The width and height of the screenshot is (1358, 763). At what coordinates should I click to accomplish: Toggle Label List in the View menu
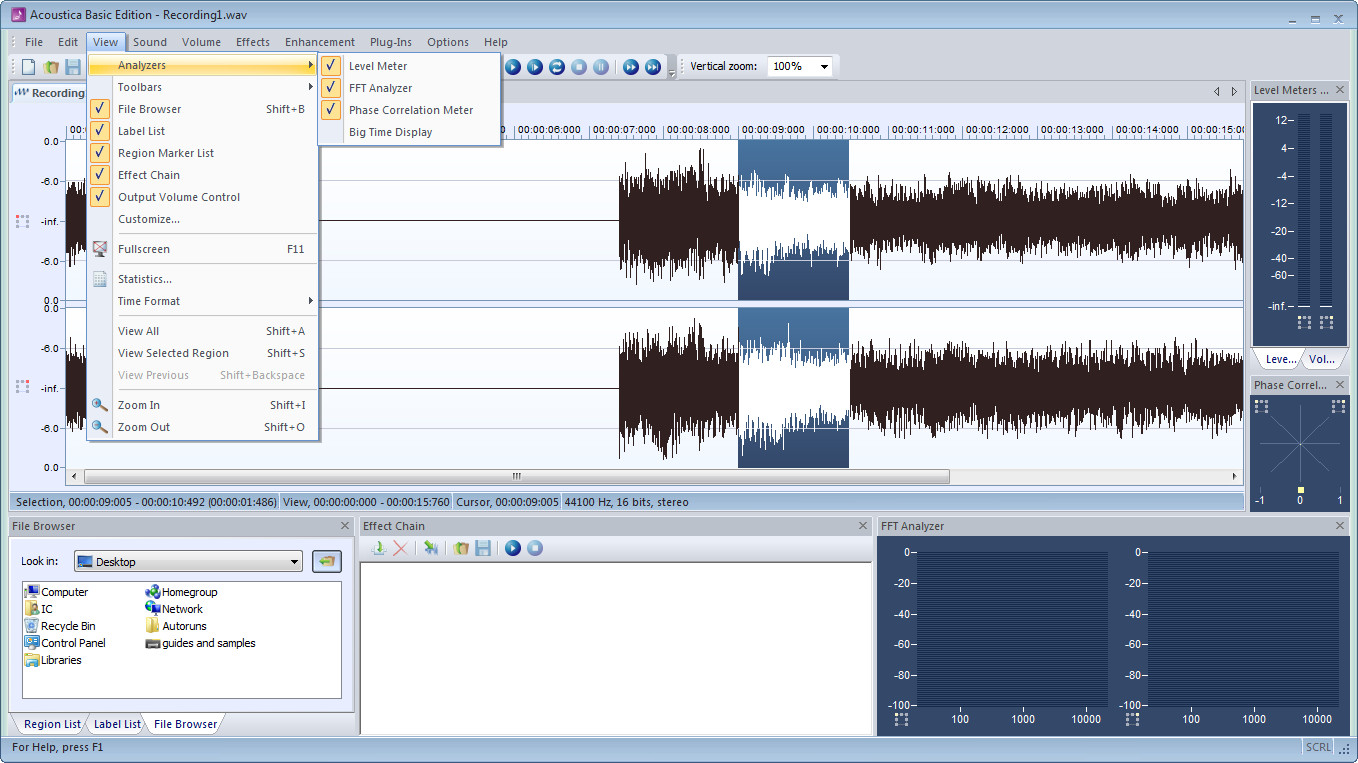(x=203, y=131)
